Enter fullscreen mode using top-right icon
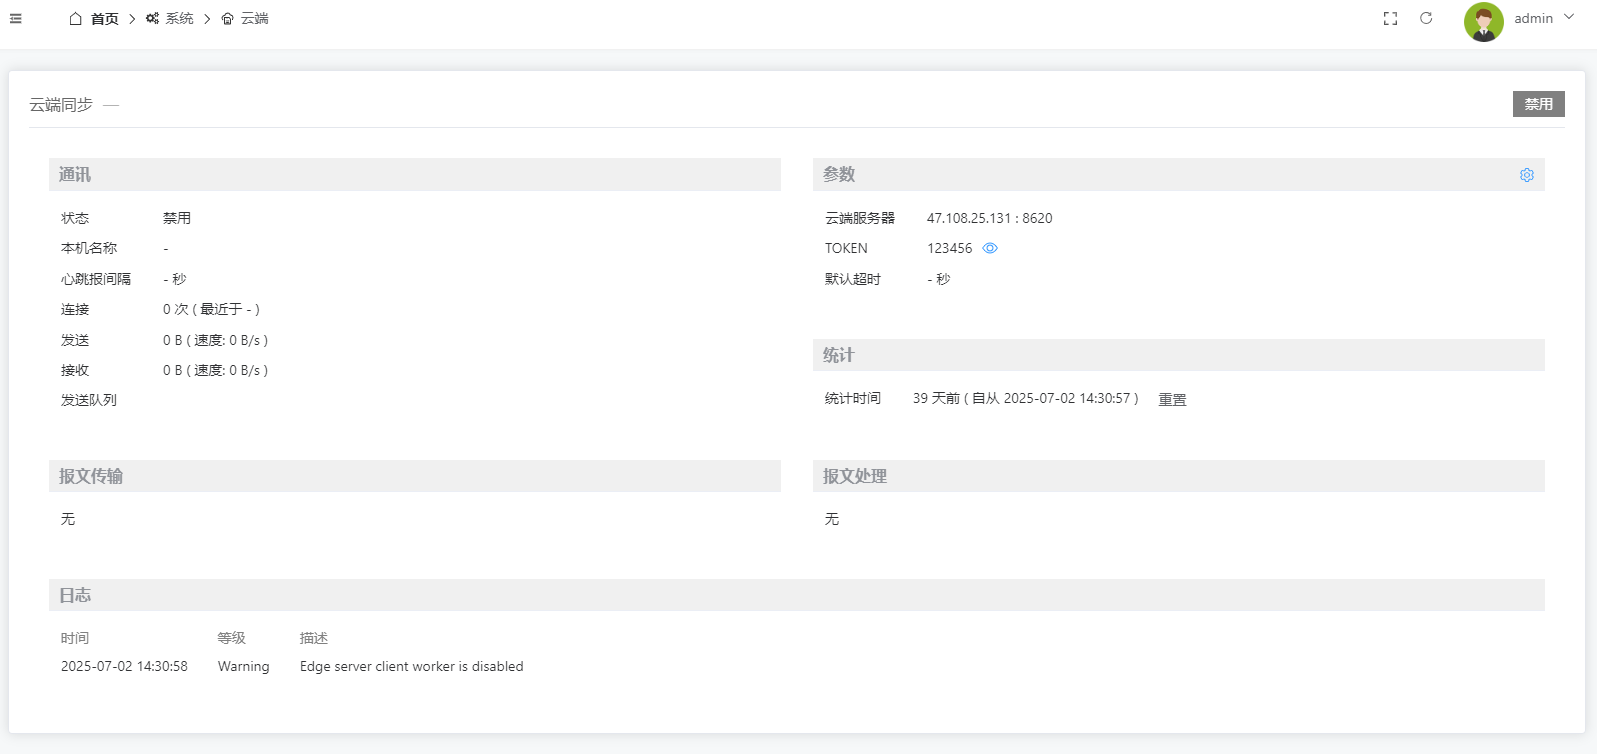This screenshot has height=754, width=1597. 1390,19
